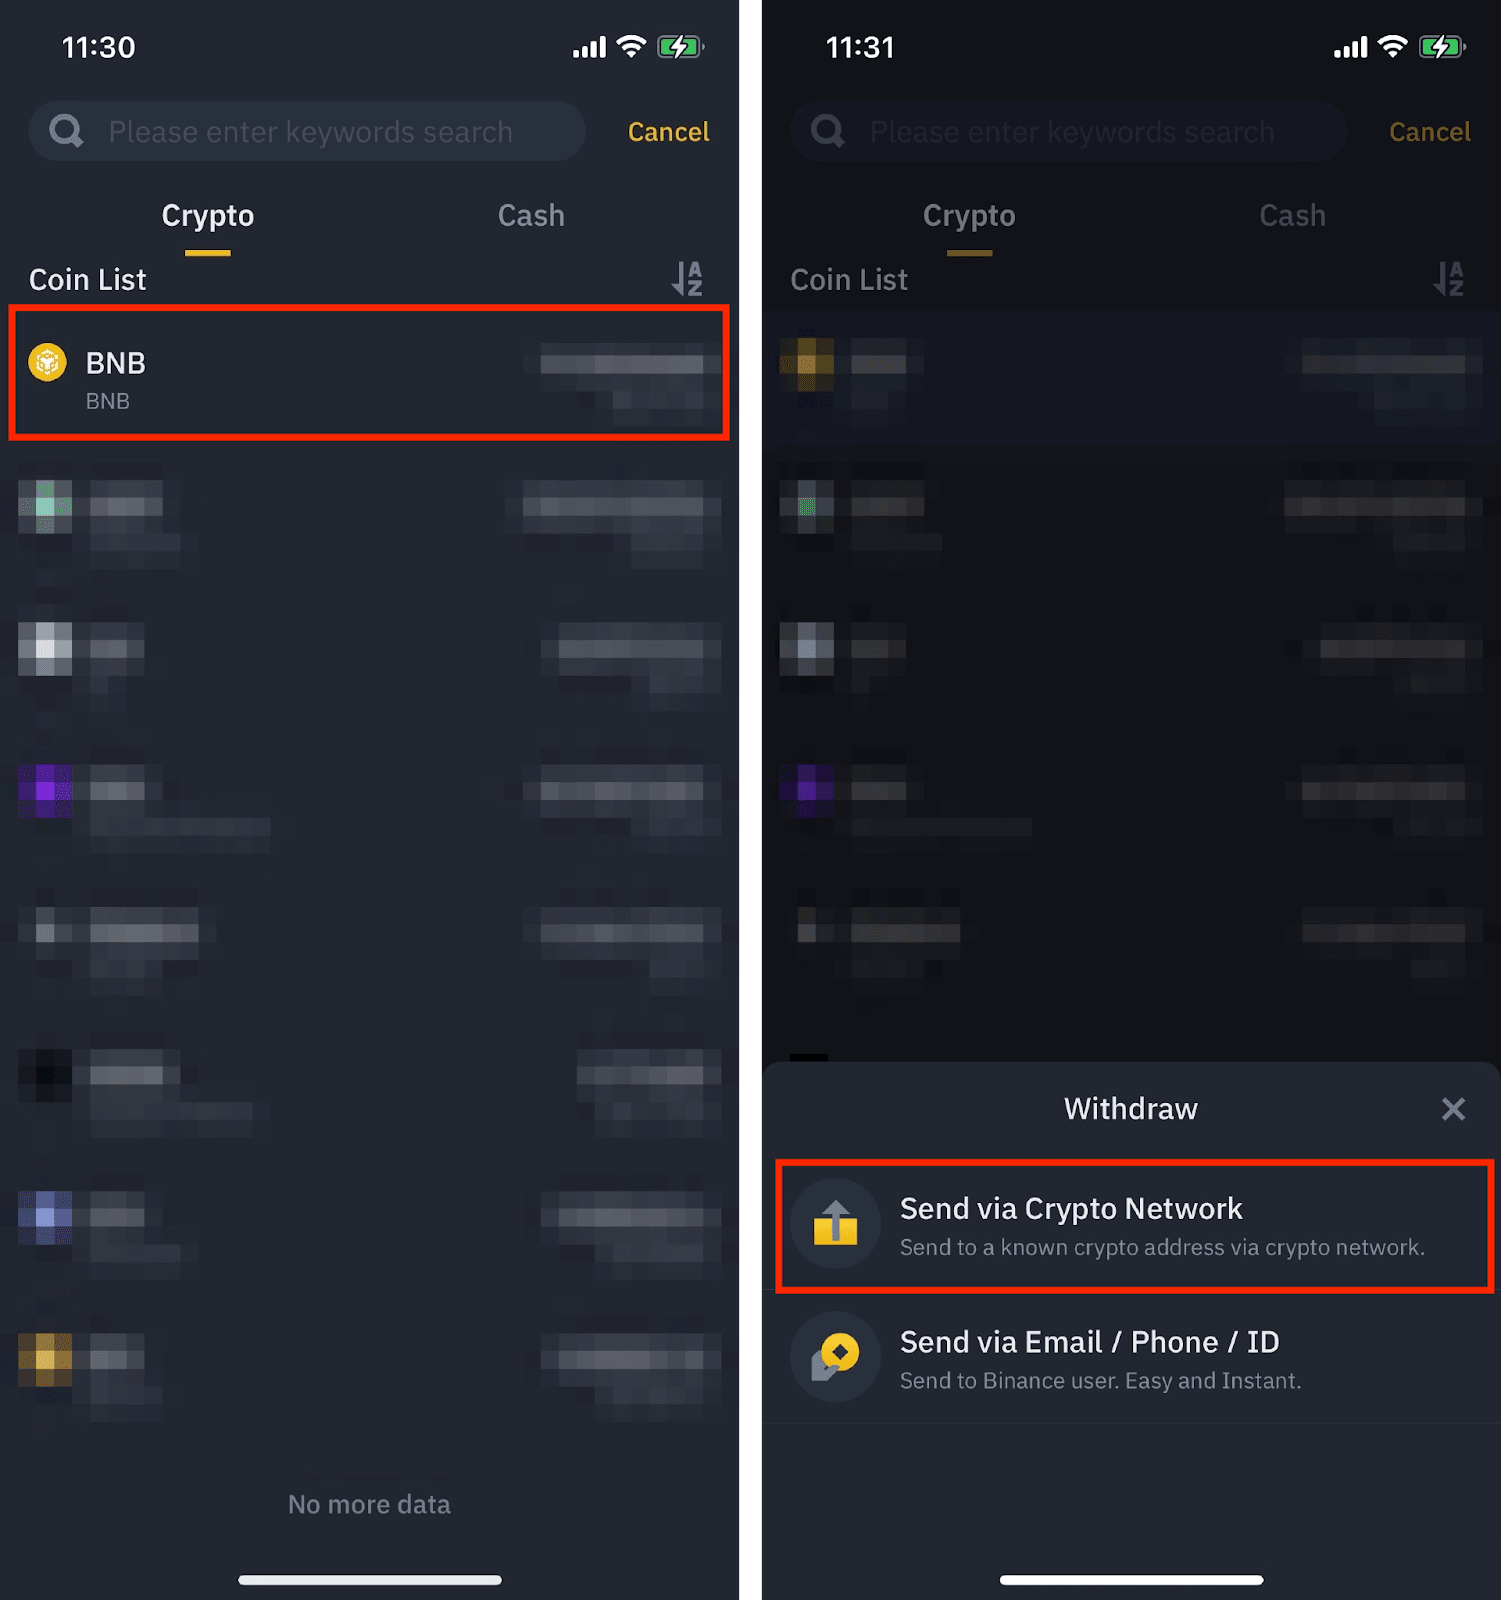Click the search magnifier icon on left screen
Screen dimensions: 1501x1600
(66, 131)
